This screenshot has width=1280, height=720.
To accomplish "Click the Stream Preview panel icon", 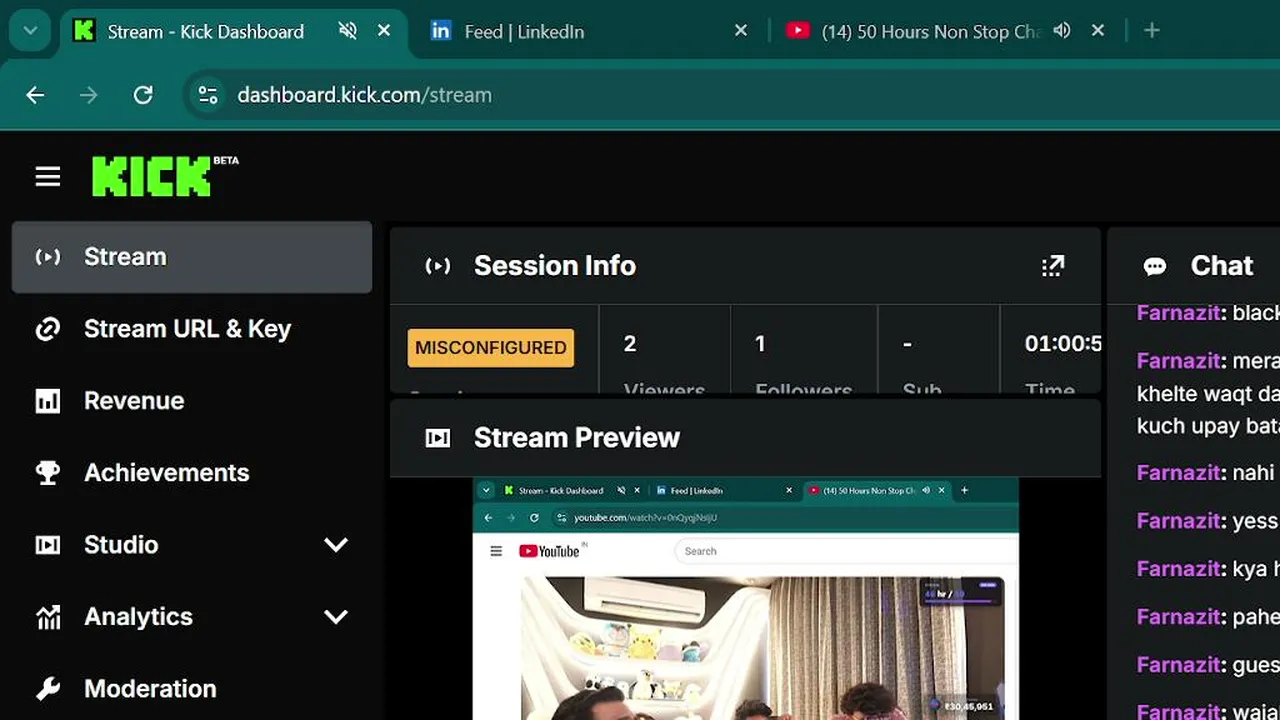I will [x=438, y=438].
